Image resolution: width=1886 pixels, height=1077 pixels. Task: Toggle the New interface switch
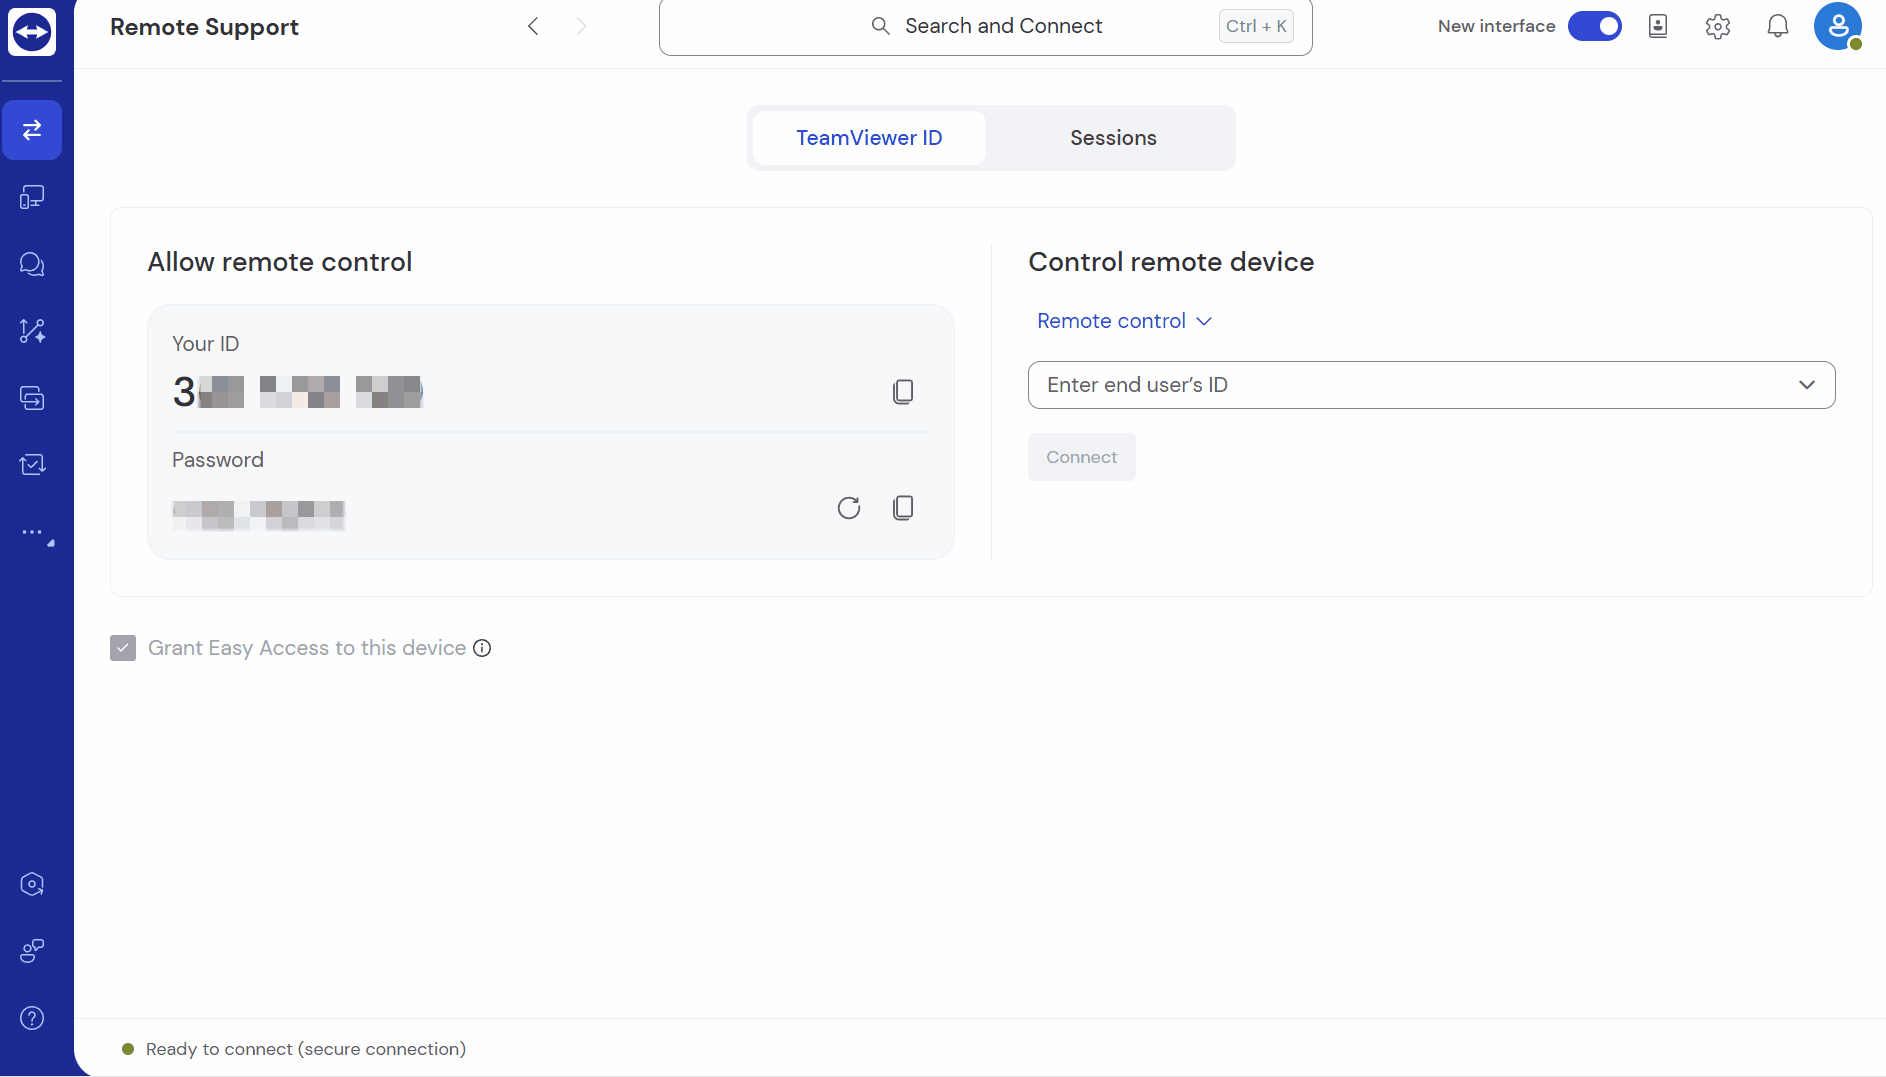click(1594, 26)
